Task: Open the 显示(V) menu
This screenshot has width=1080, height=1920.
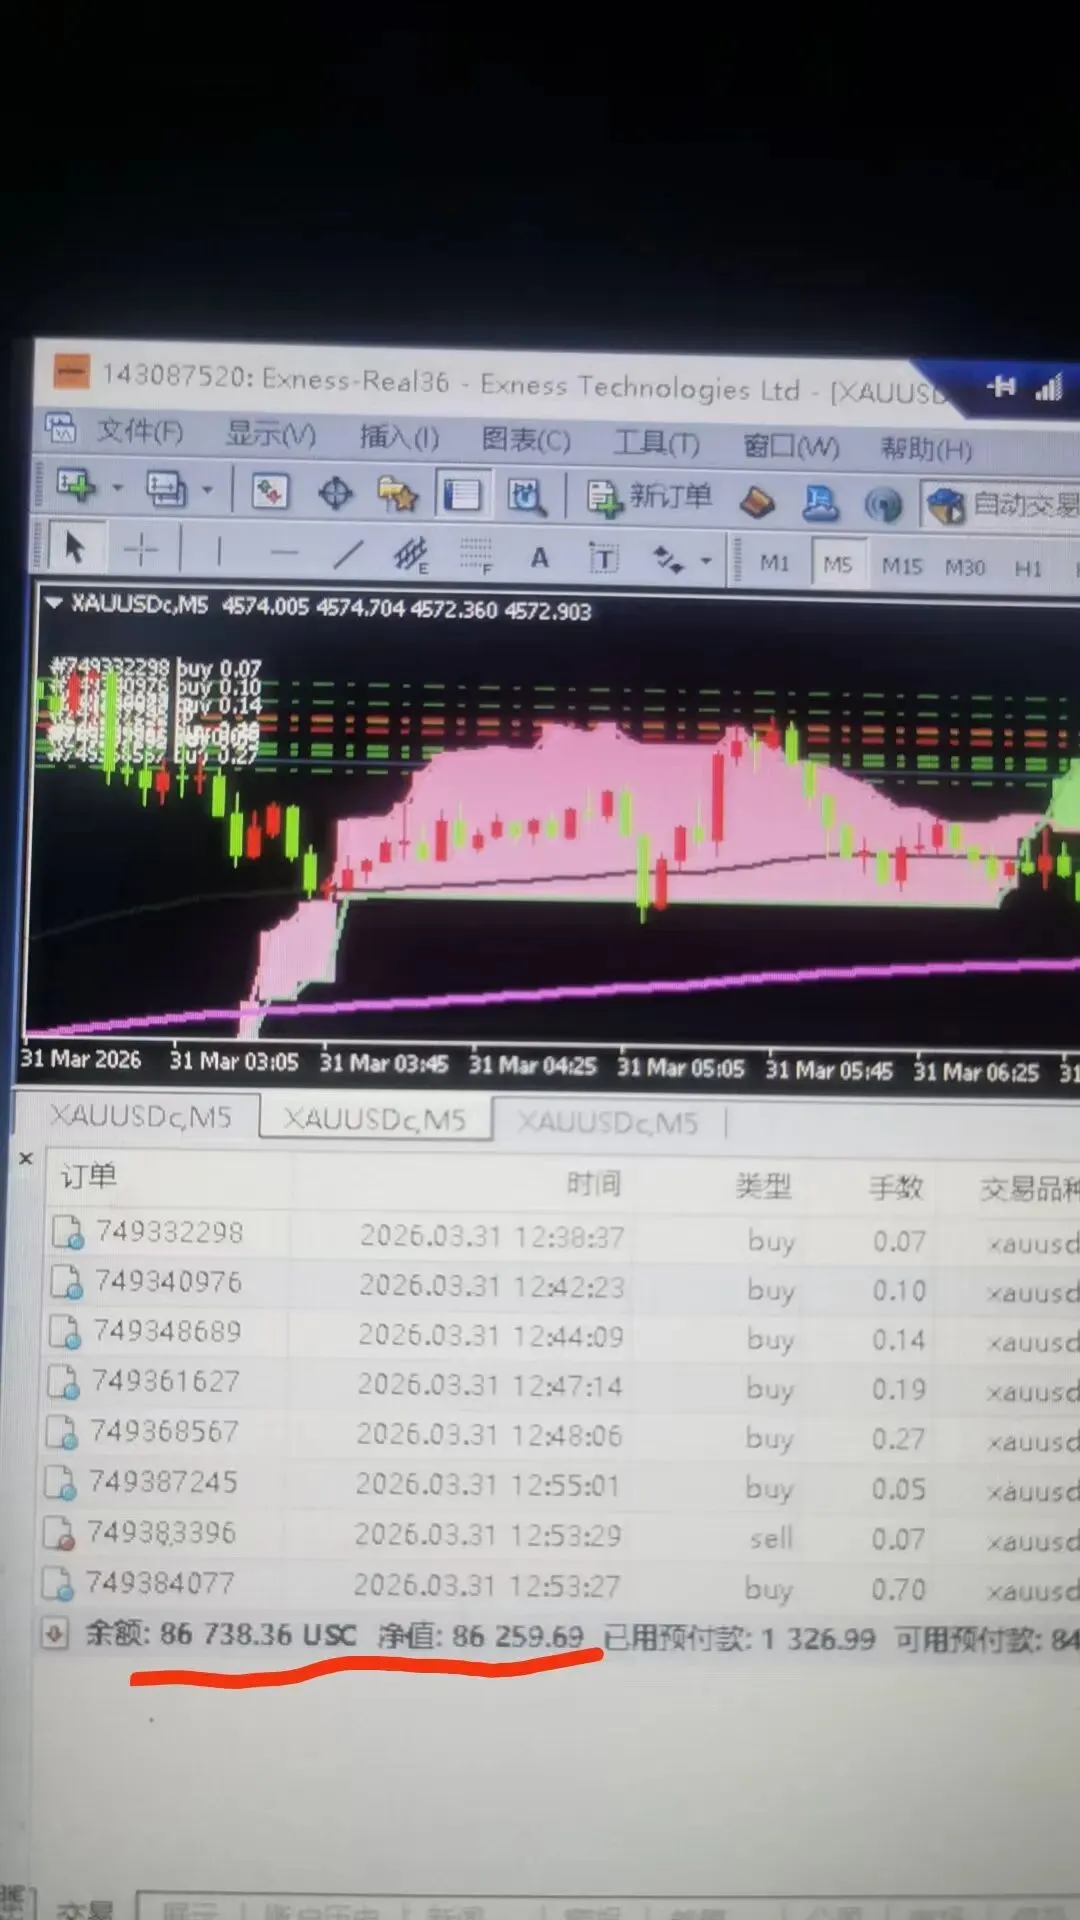Action: (270, 435)
